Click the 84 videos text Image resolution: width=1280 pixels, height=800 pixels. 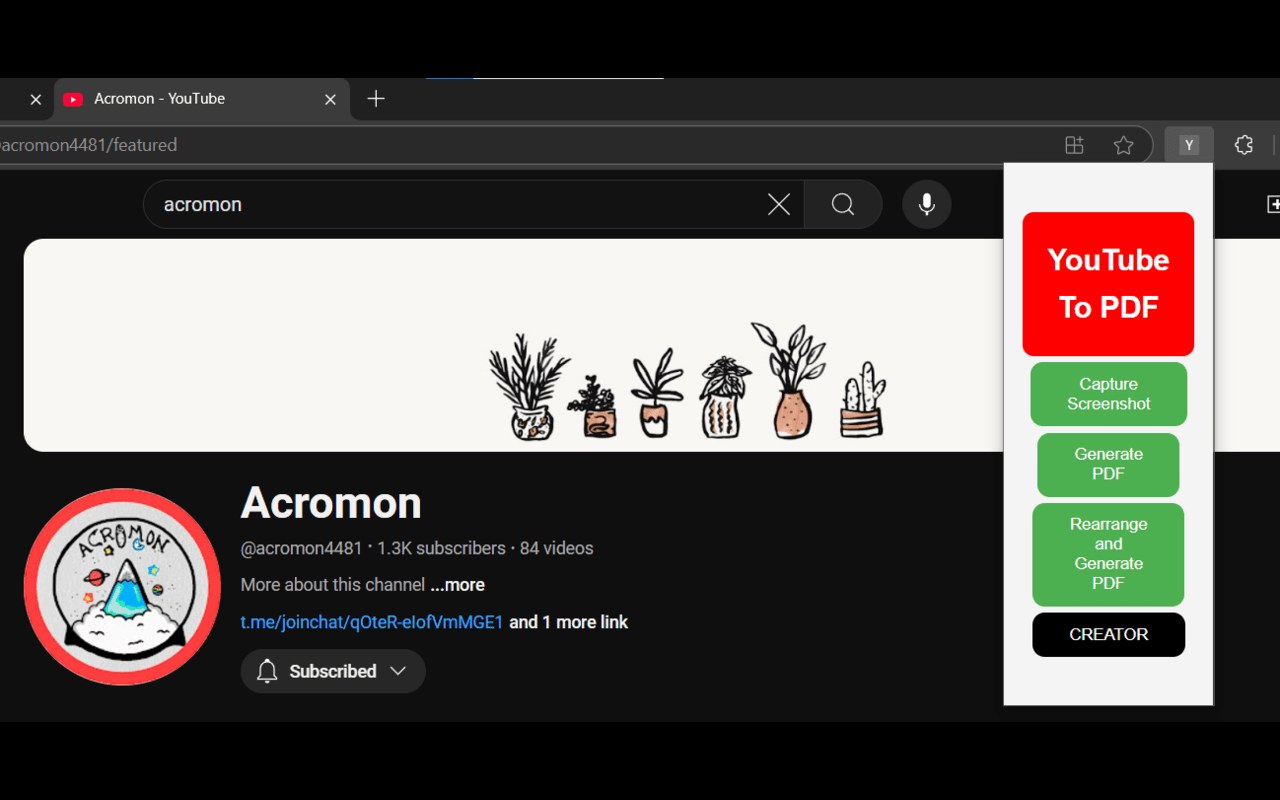(556, 548)
